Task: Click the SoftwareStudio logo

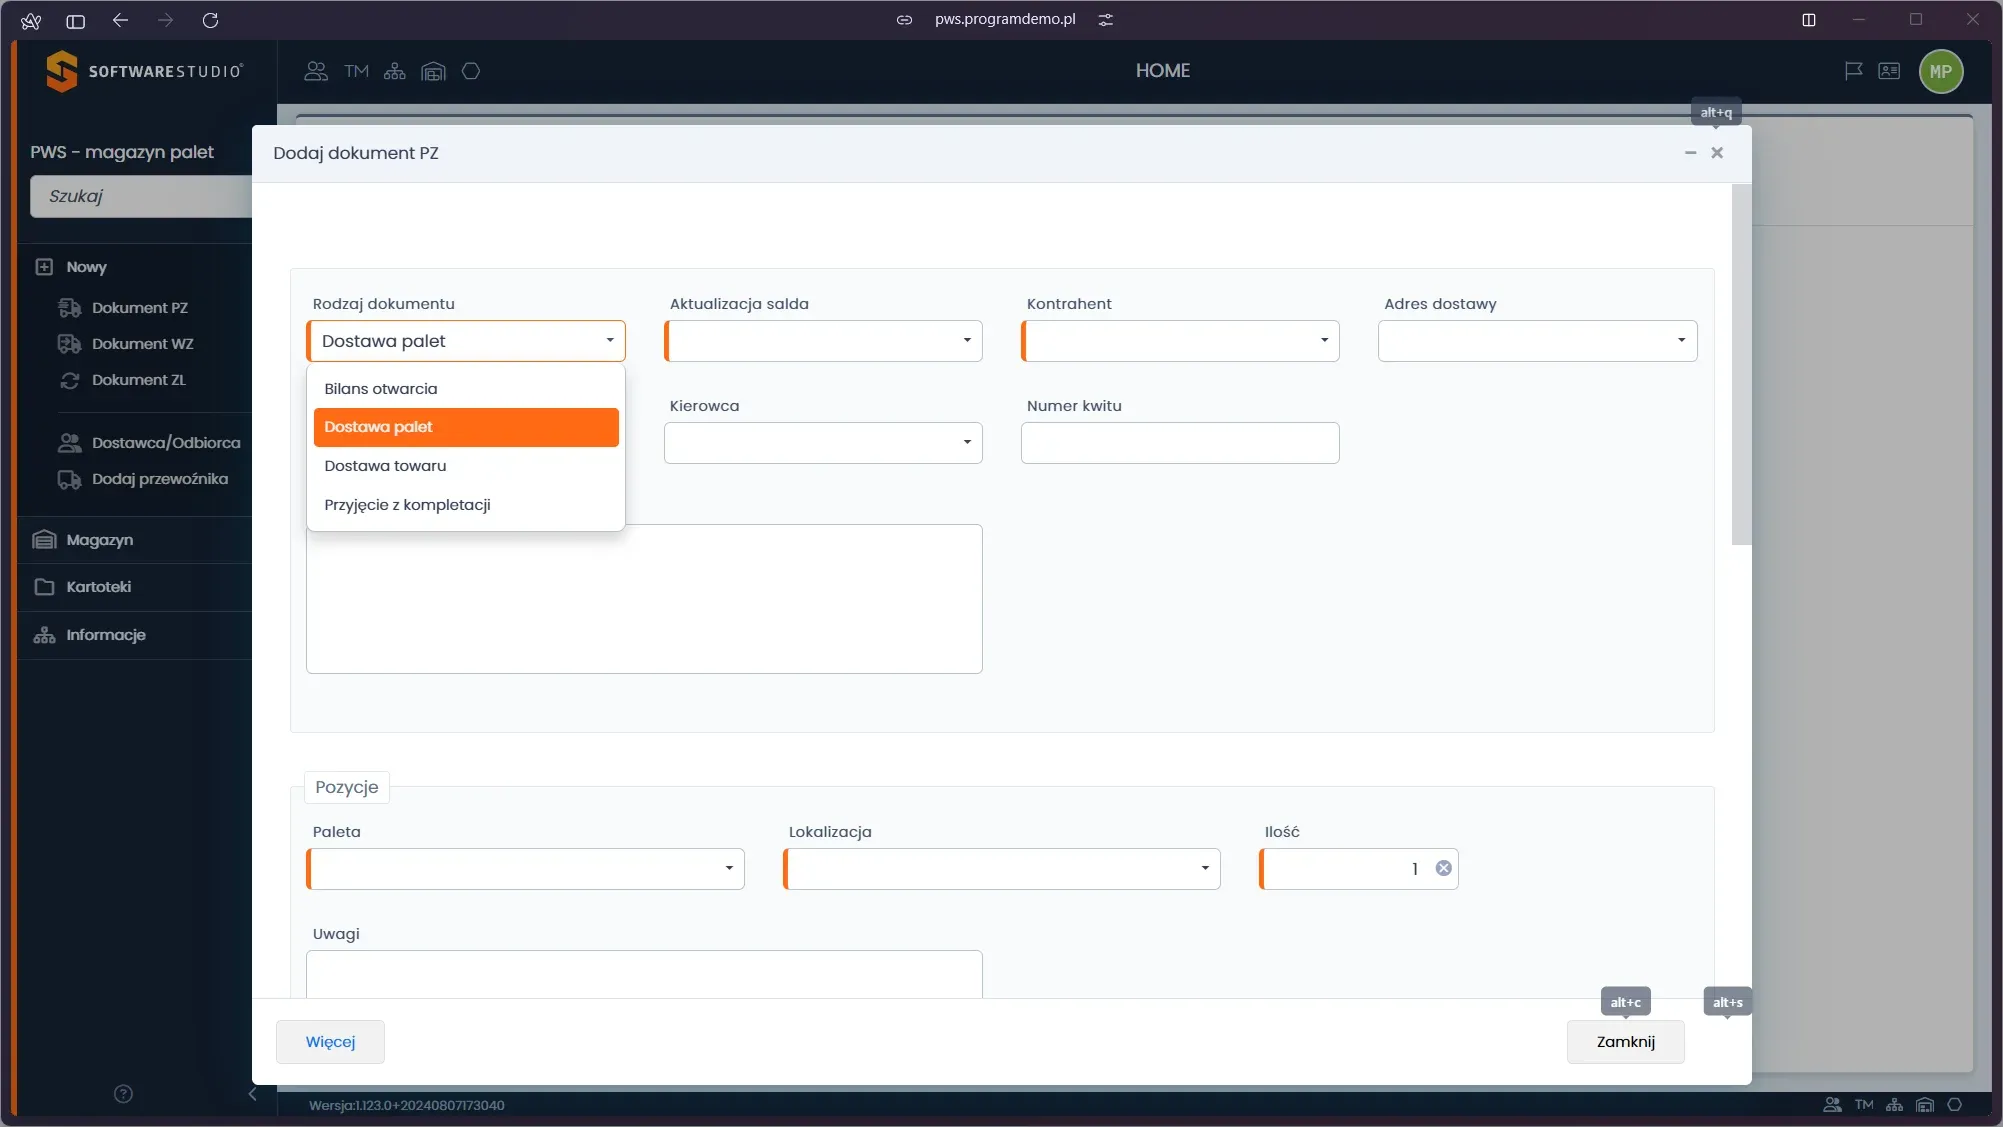Action: click(x=144, y=71)
